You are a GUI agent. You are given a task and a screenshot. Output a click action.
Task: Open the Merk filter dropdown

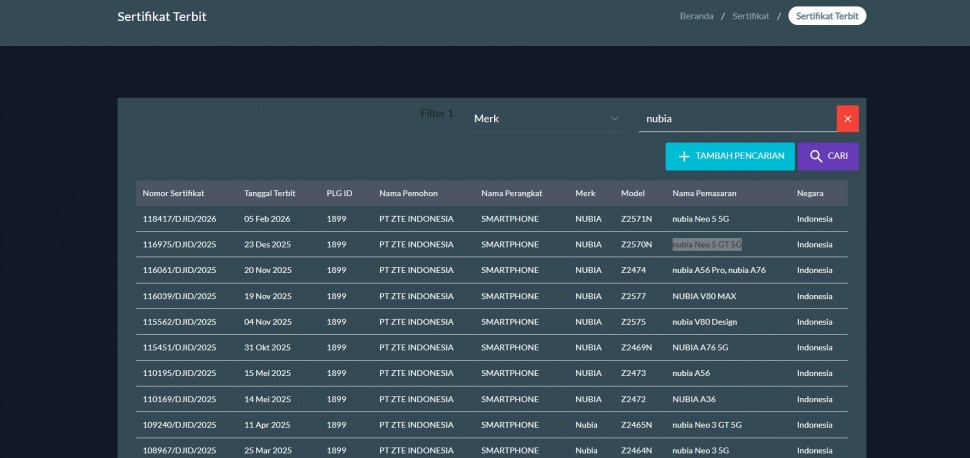coord(546,119)
